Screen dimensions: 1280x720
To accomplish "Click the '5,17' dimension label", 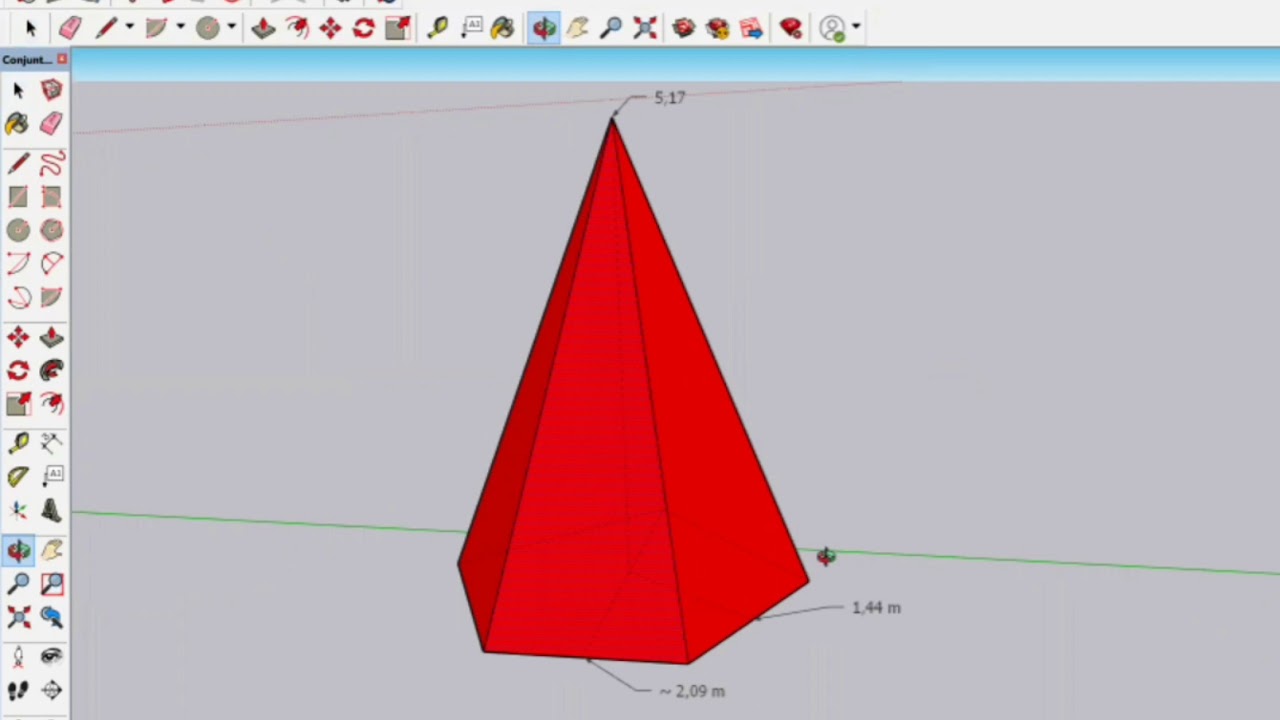I will pyautogui.click(x=670, y=97).
